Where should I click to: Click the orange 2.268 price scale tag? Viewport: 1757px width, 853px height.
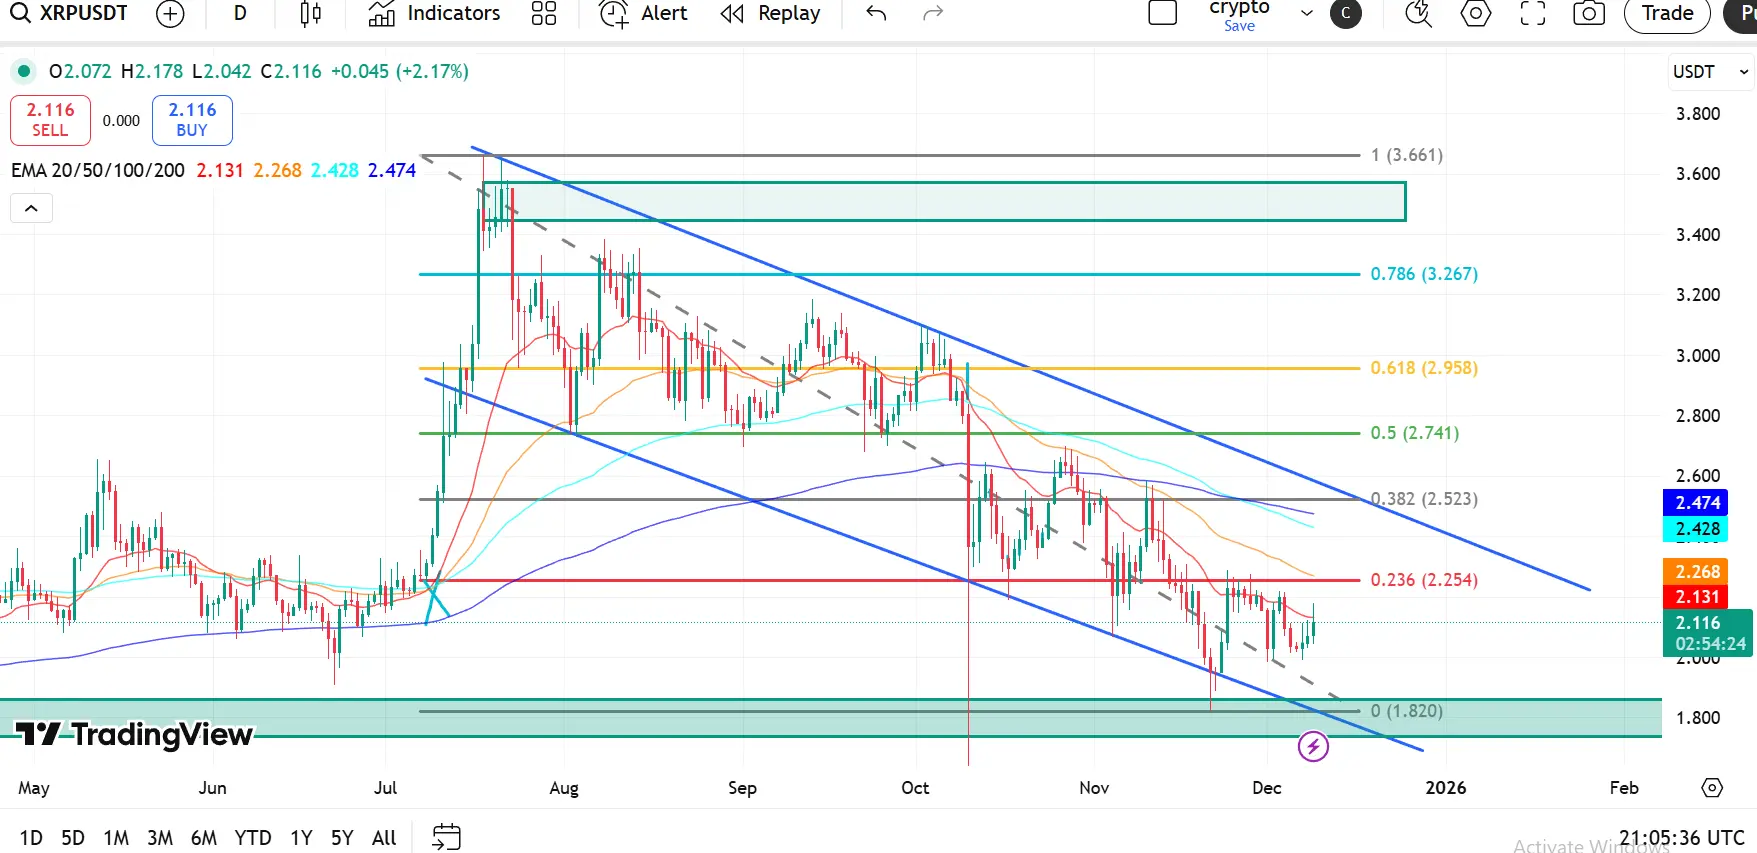[1695, 571]
